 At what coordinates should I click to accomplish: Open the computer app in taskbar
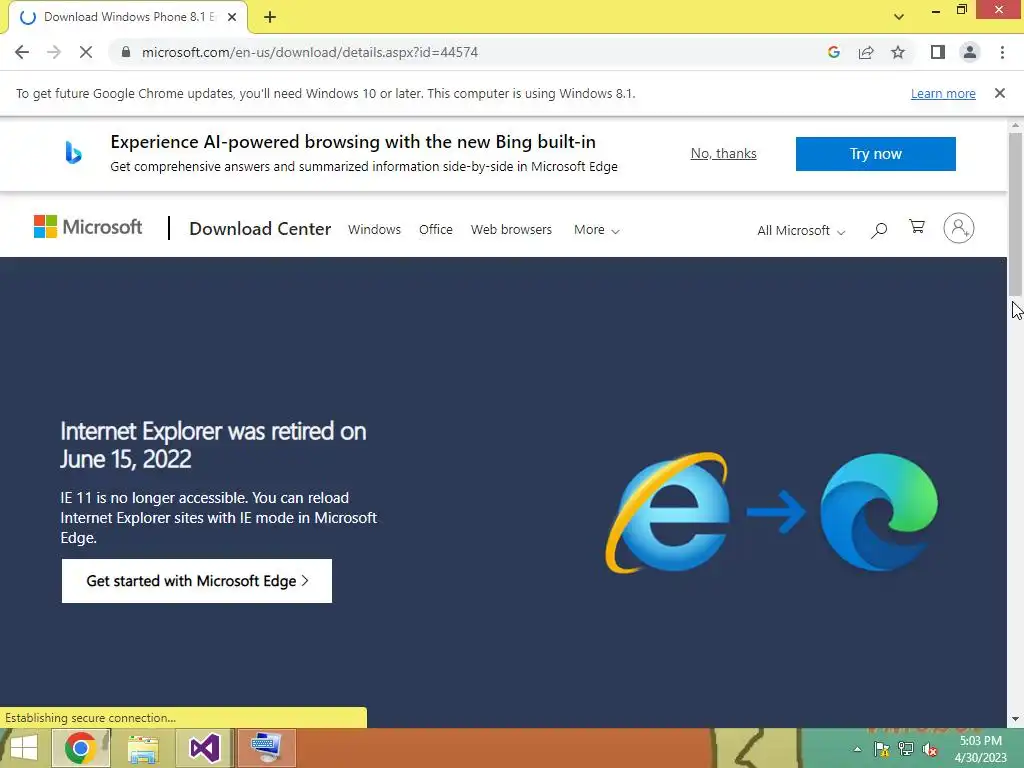tap(266, 748)
